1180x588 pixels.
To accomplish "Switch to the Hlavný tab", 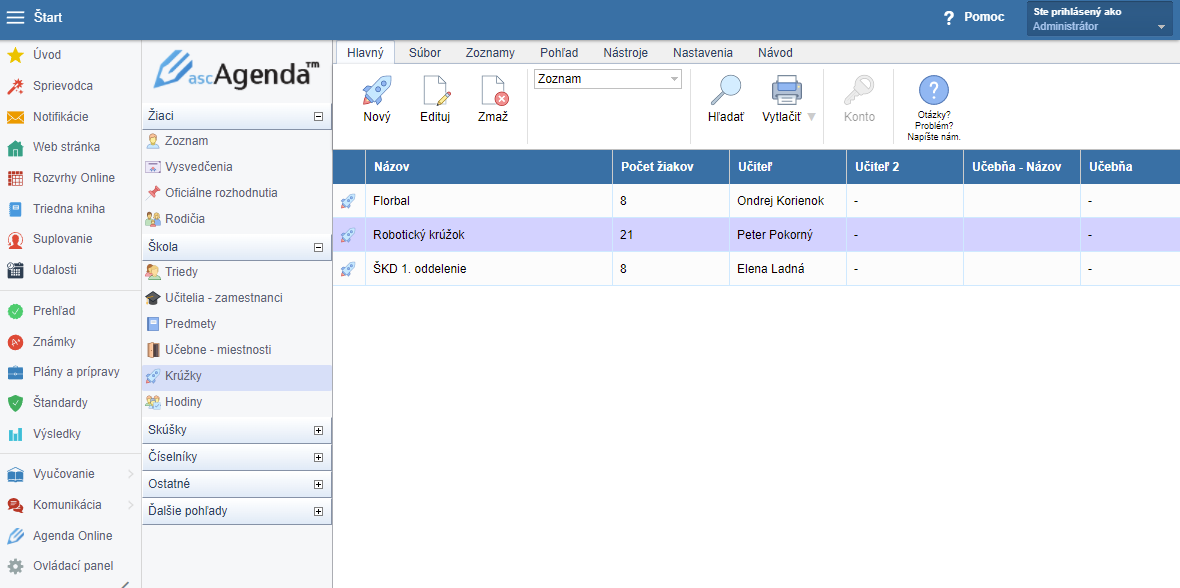I will coord(365,53).
